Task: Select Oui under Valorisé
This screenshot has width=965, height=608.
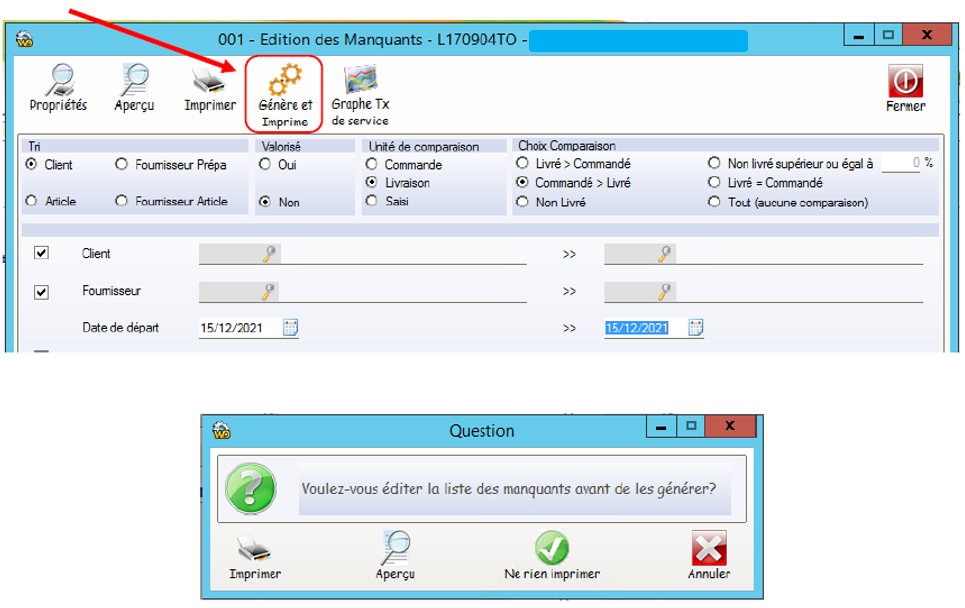Action: [266, 165]
